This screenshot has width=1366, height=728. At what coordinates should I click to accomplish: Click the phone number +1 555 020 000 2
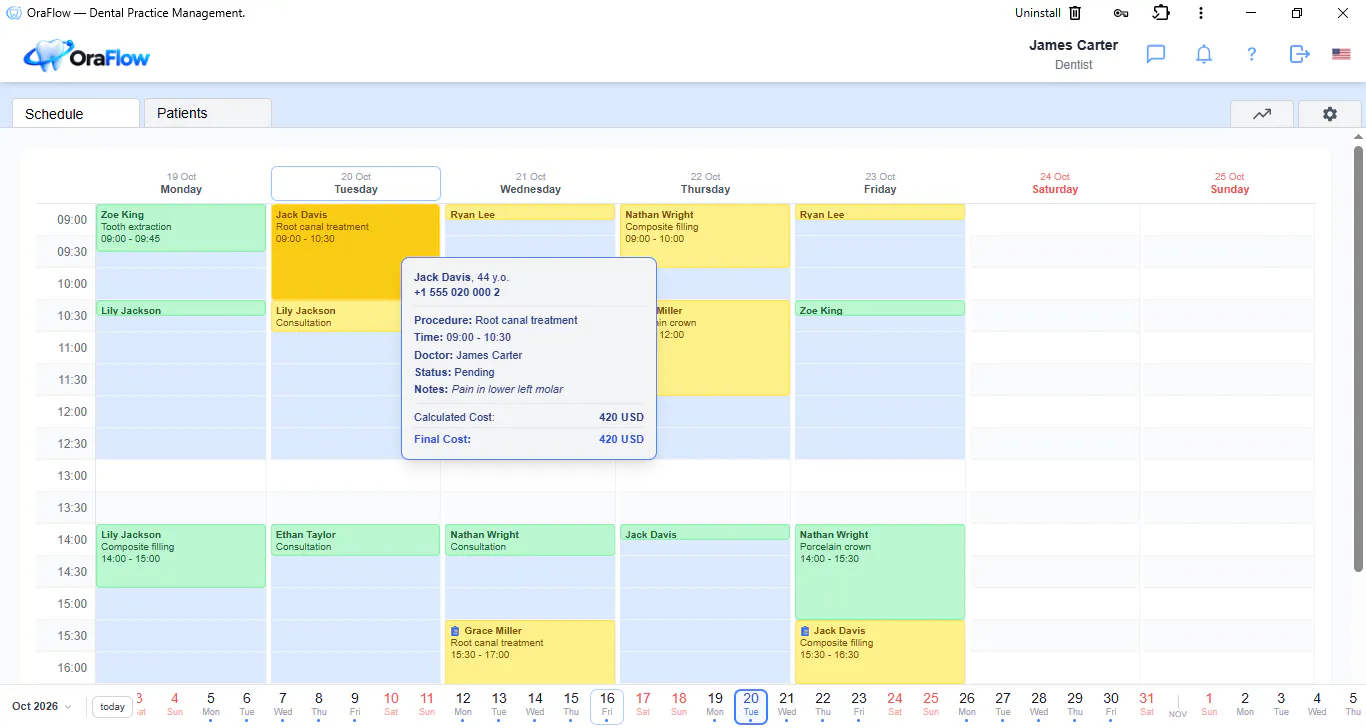pos(457,292)
